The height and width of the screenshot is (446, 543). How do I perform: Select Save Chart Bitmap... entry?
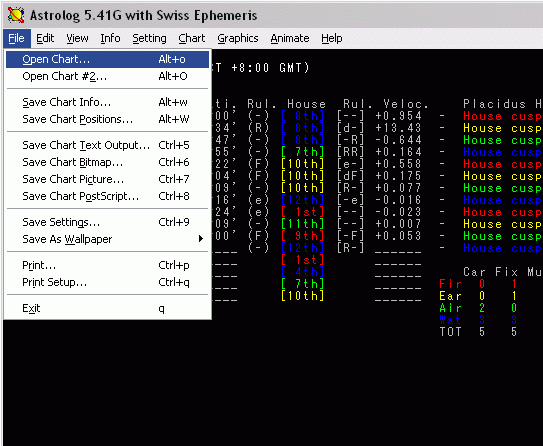[x=107, y=162]
